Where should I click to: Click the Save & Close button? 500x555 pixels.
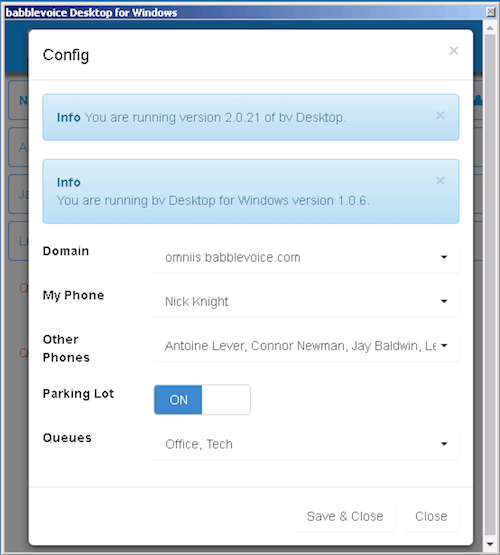[x=345, y=516]
